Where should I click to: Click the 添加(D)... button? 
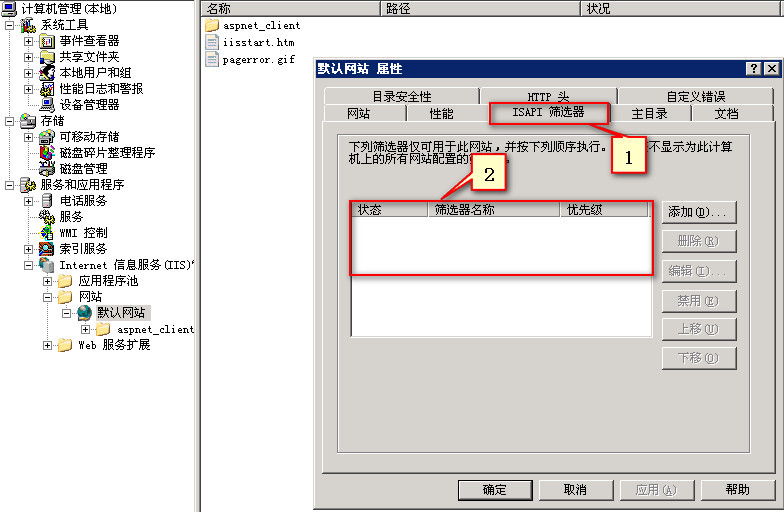click(x=699, y=212)
